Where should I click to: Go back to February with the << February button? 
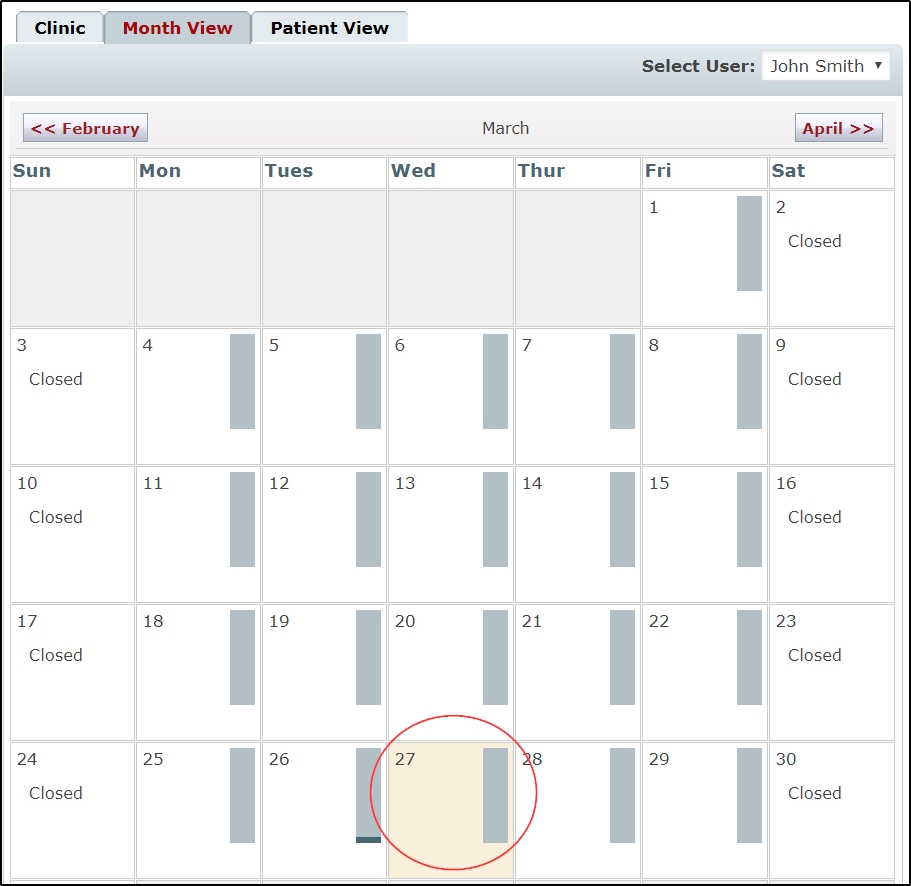(x=85, y=128)
